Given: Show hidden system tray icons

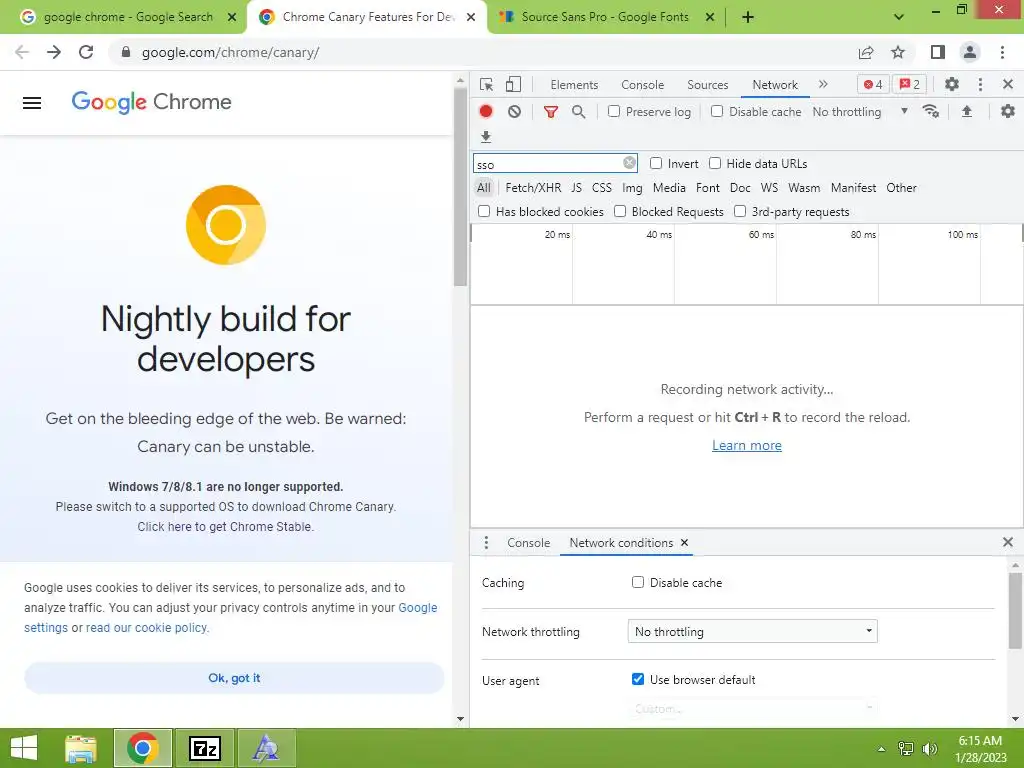Looking at the screenshot, I should (881, 749).
